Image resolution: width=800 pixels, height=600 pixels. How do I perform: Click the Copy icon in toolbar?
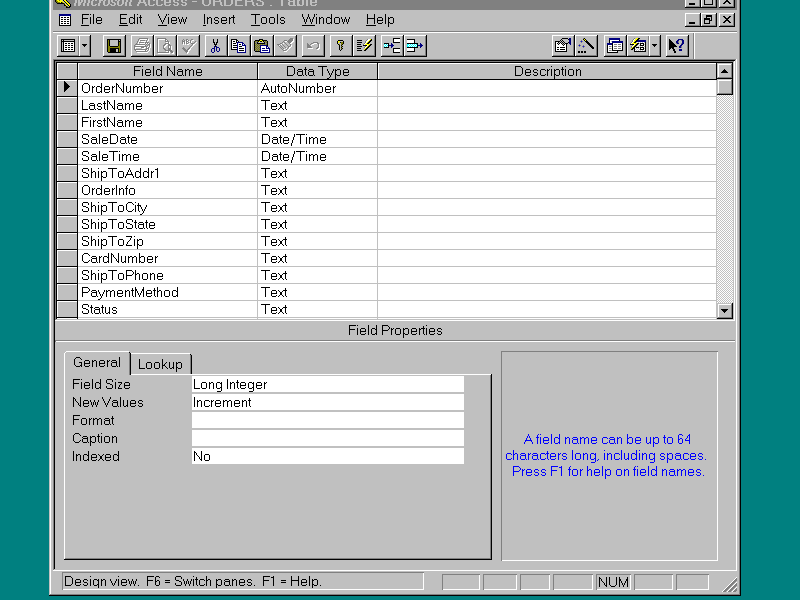tap(238, 46)
